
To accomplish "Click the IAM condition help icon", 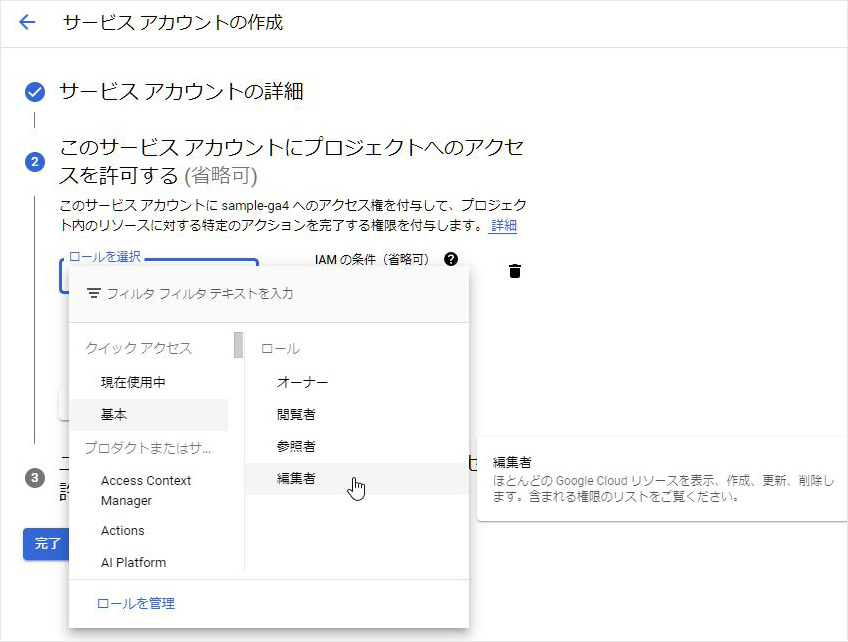I will (451, 259).
